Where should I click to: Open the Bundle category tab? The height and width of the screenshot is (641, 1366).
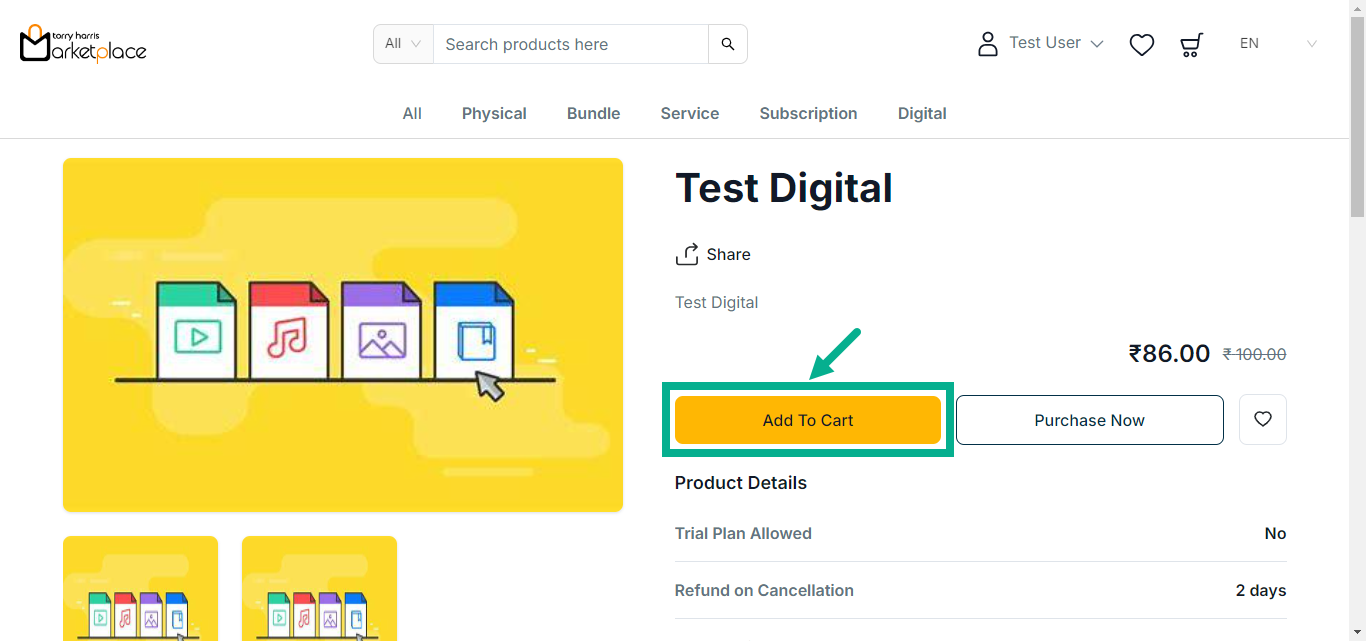click(593, 114)
